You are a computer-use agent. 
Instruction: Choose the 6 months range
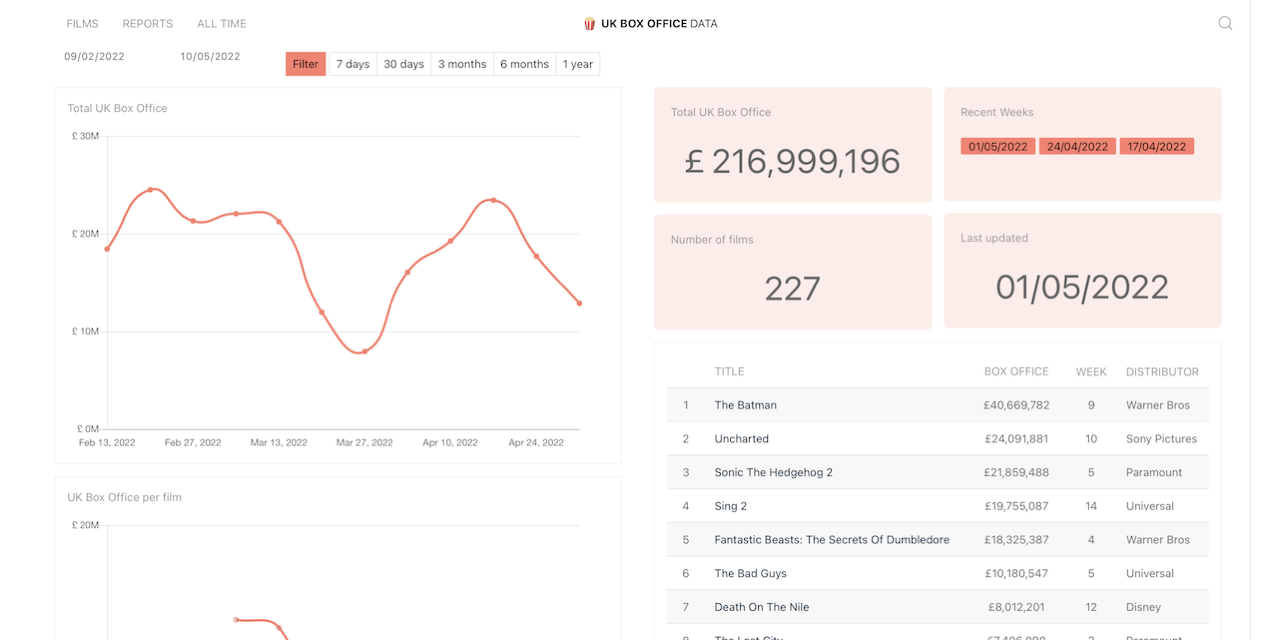523,63
